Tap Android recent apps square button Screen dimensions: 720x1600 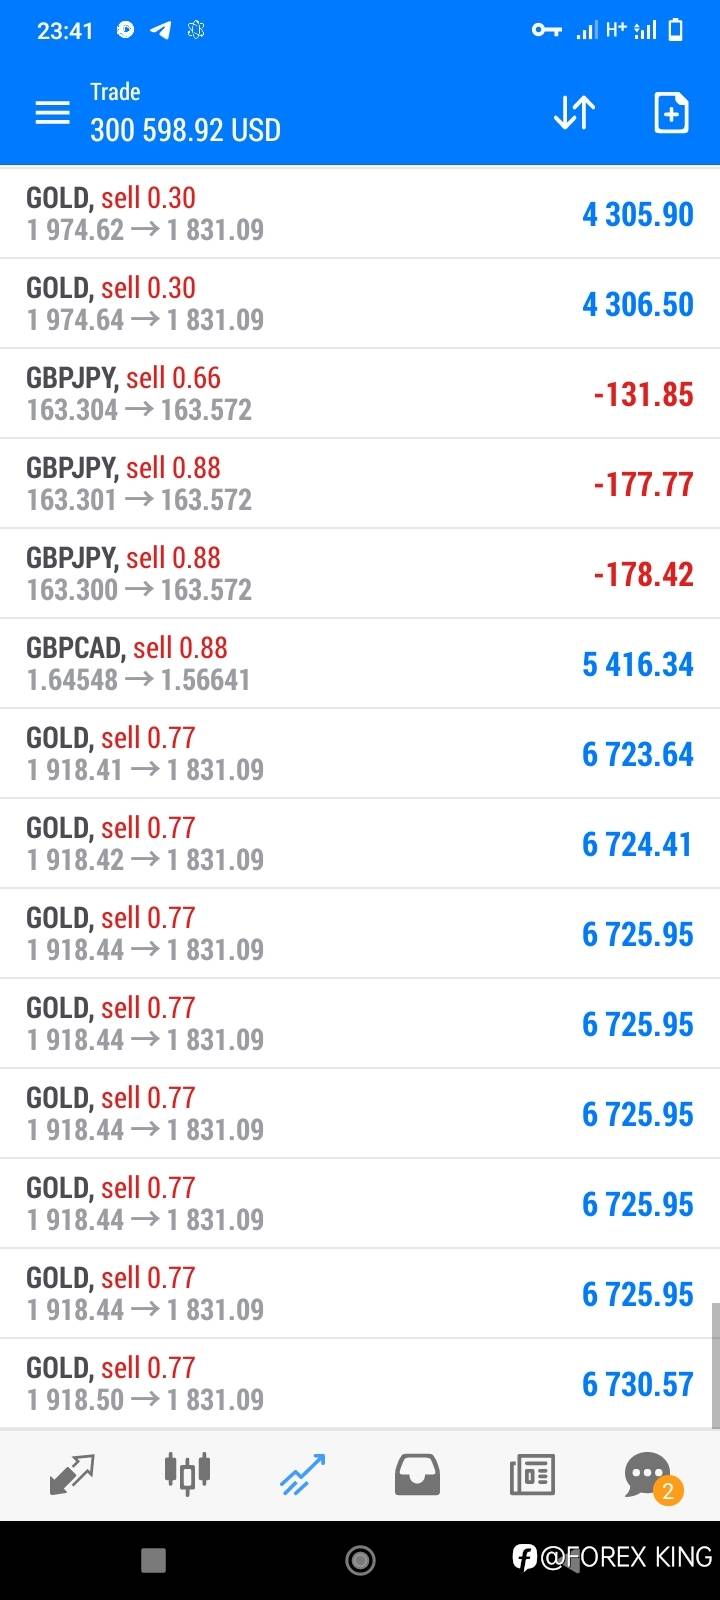pyautogui.click(x=153, y=1559)
